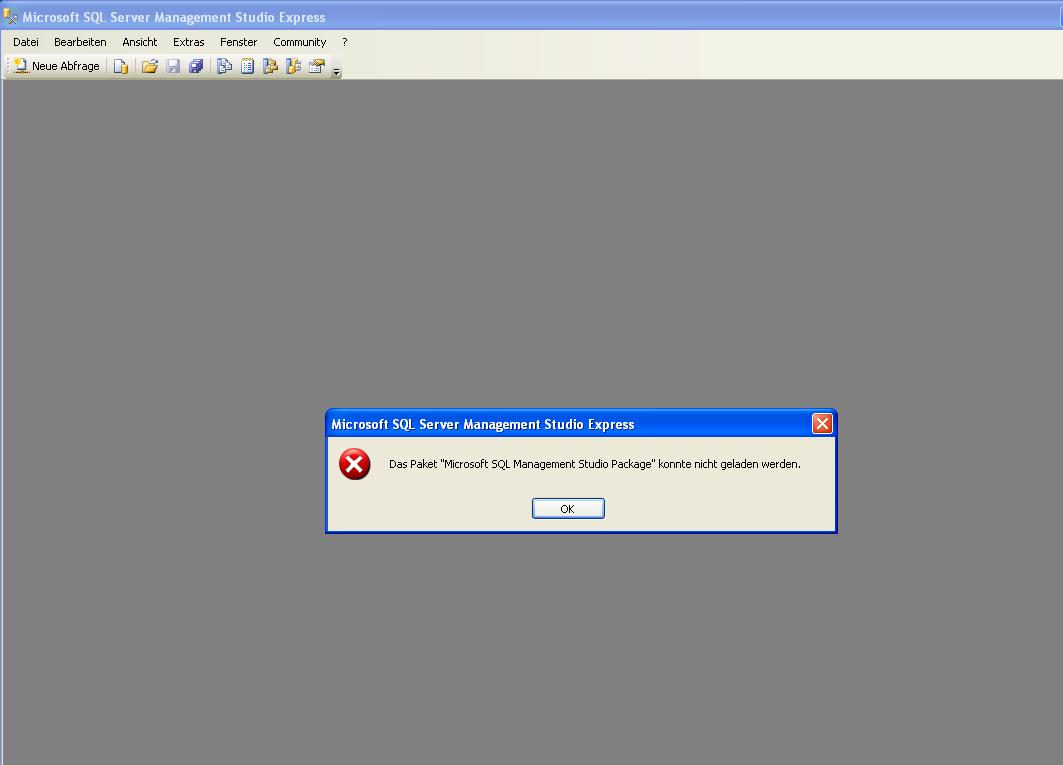The width and height of the screenshot is (1063, 765).
Task: Click the application icon in title bar
Action: coord(10,16)
